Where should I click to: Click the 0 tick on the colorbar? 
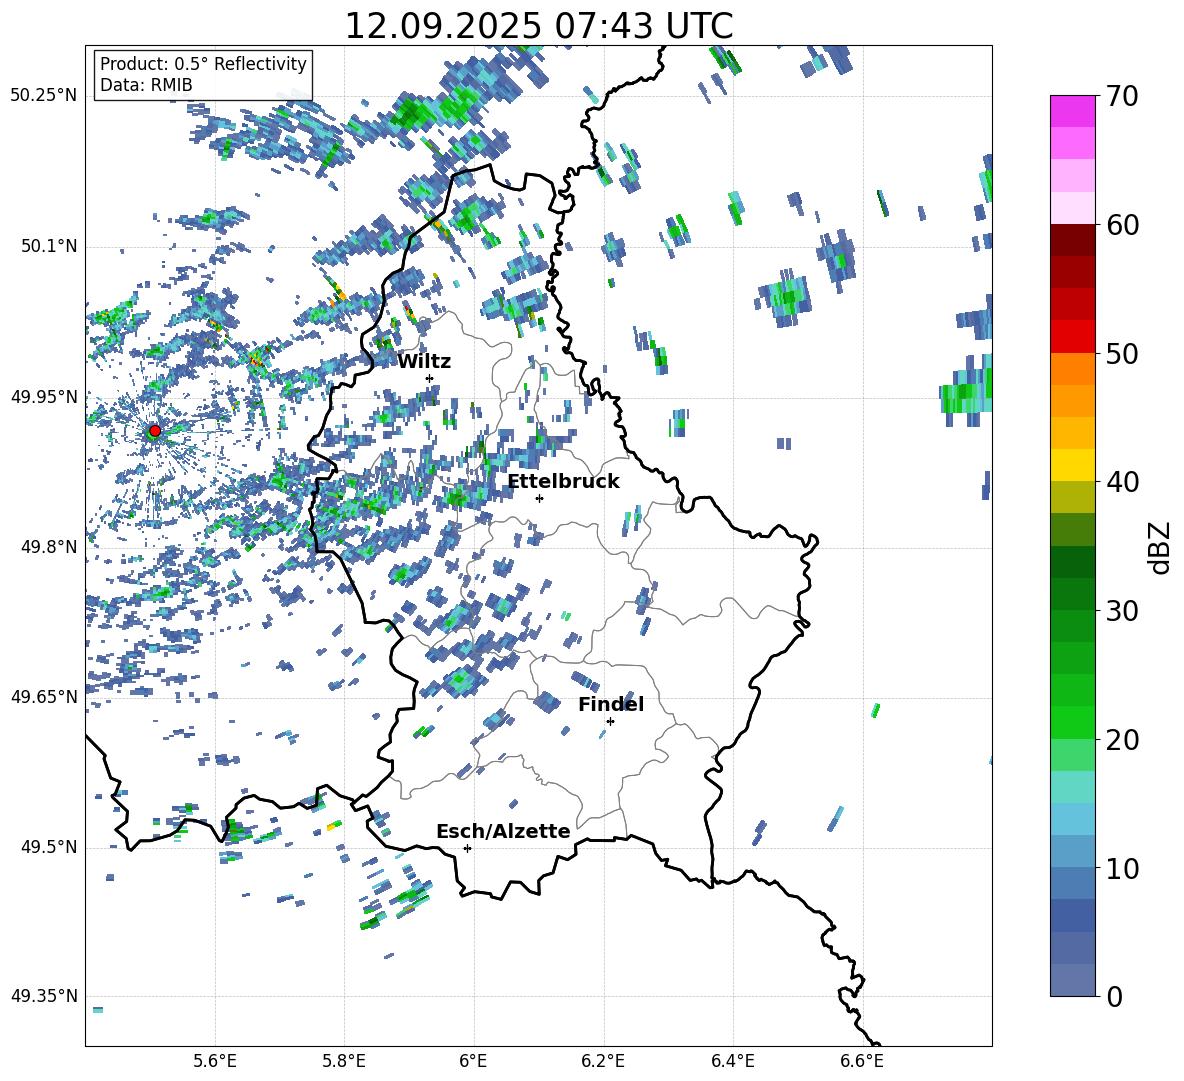(x=1114, y=996)
